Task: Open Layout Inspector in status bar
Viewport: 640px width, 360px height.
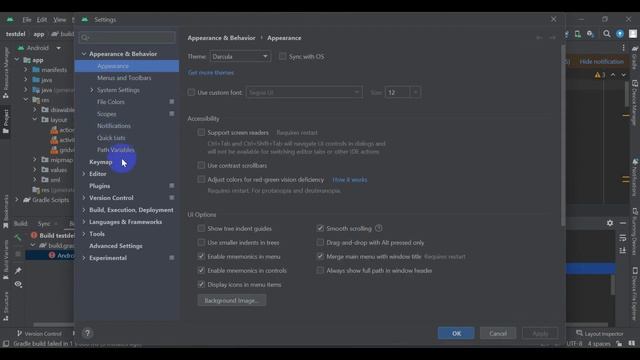Action: point(600,333)
